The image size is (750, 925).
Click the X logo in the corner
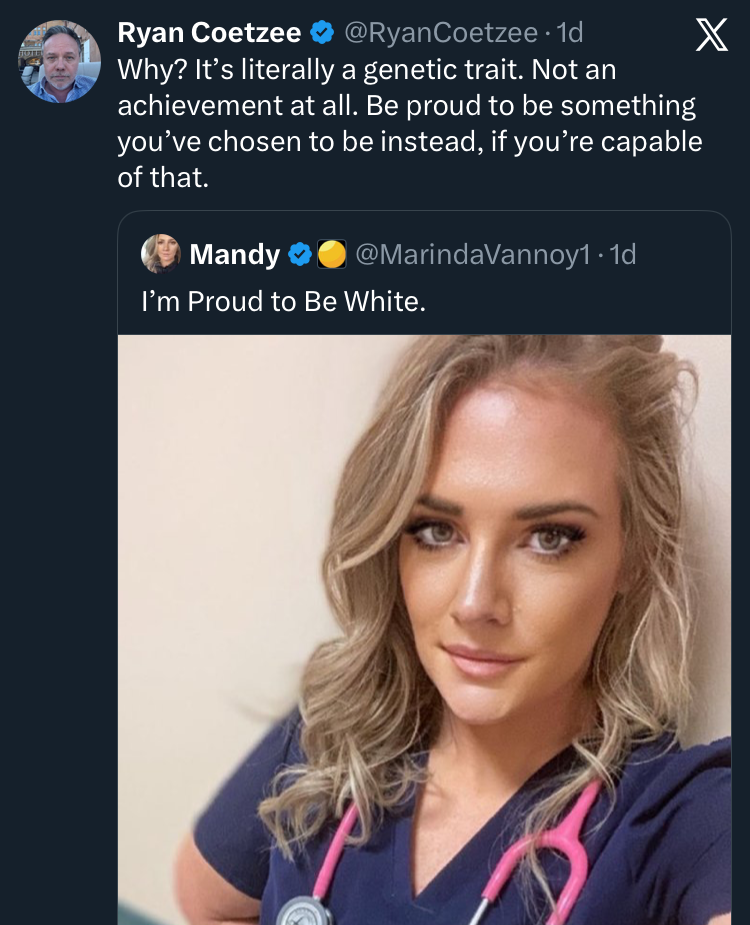711,36
